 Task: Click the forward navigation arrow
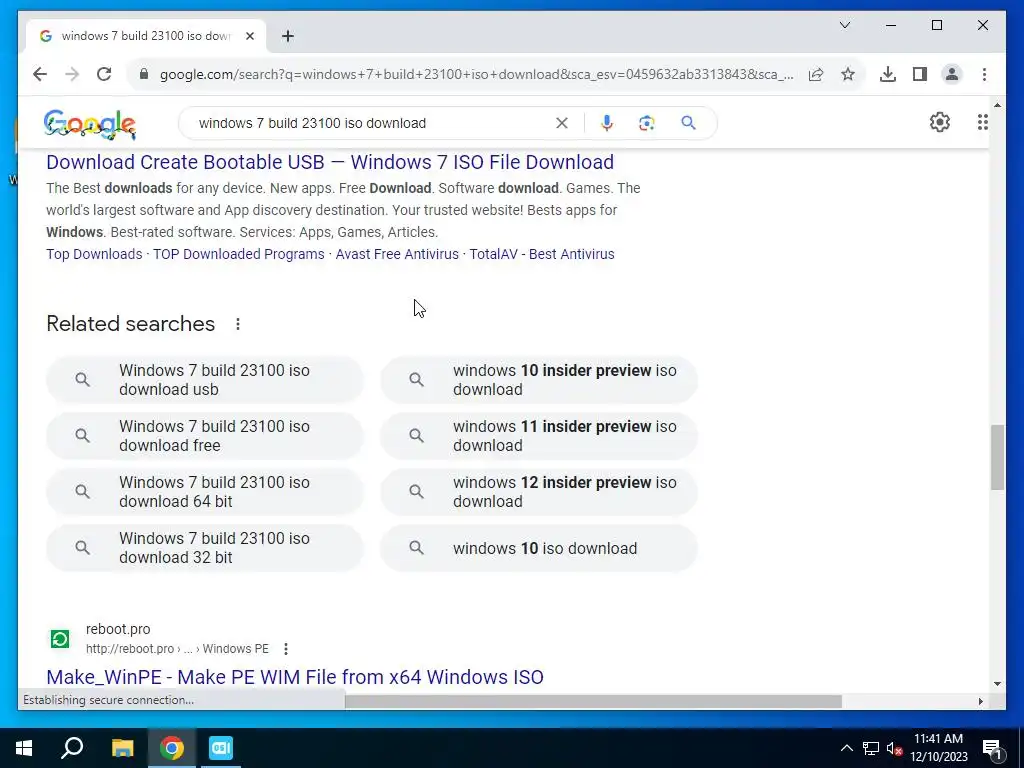pyautogui.click(x=72, y=74)
